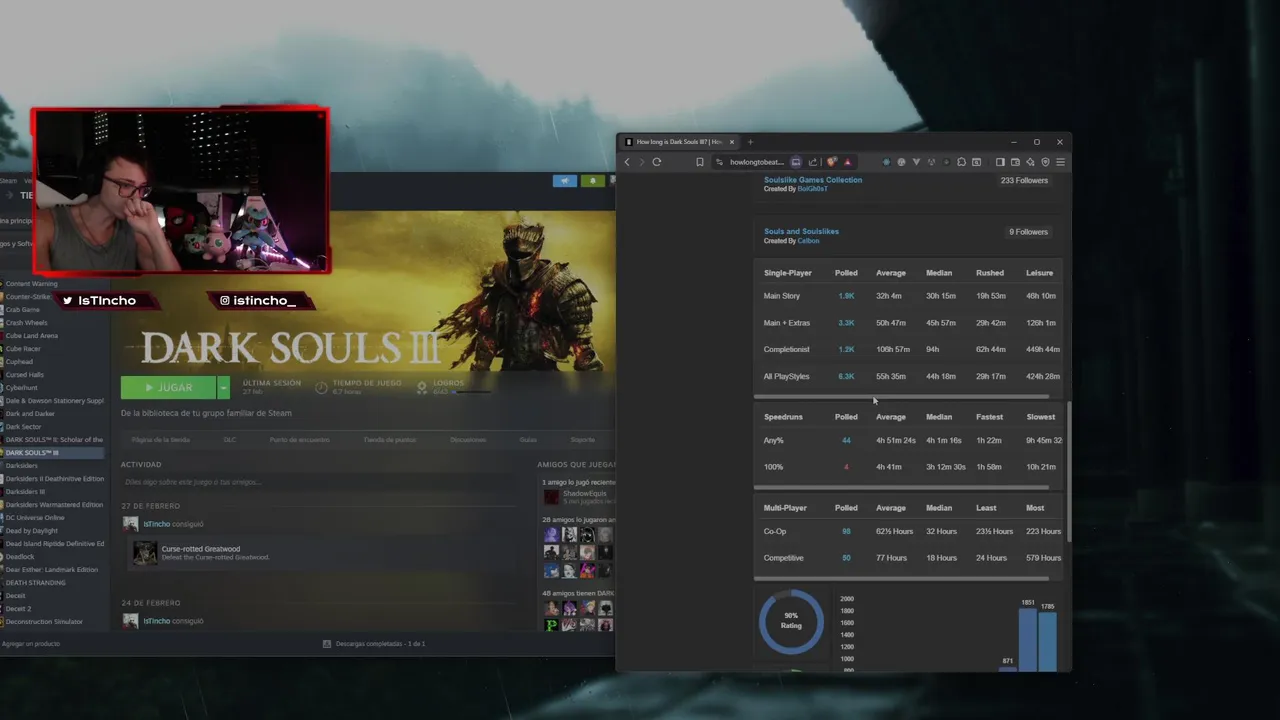1280x720 pixels.
Task: Select the How long is Dark Souls III tab
Action: (679, 142)
